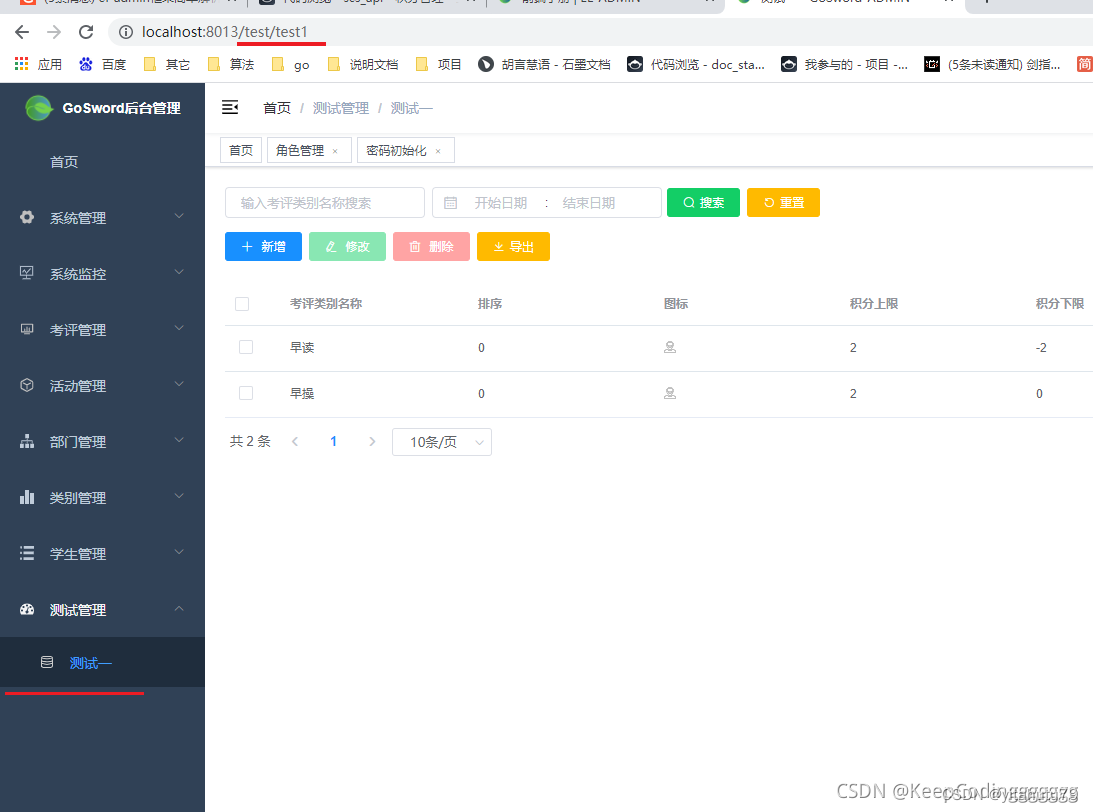
Task: Click the calendar icon in the date picker
Action: pyautogui.click(x=451, y=202)
